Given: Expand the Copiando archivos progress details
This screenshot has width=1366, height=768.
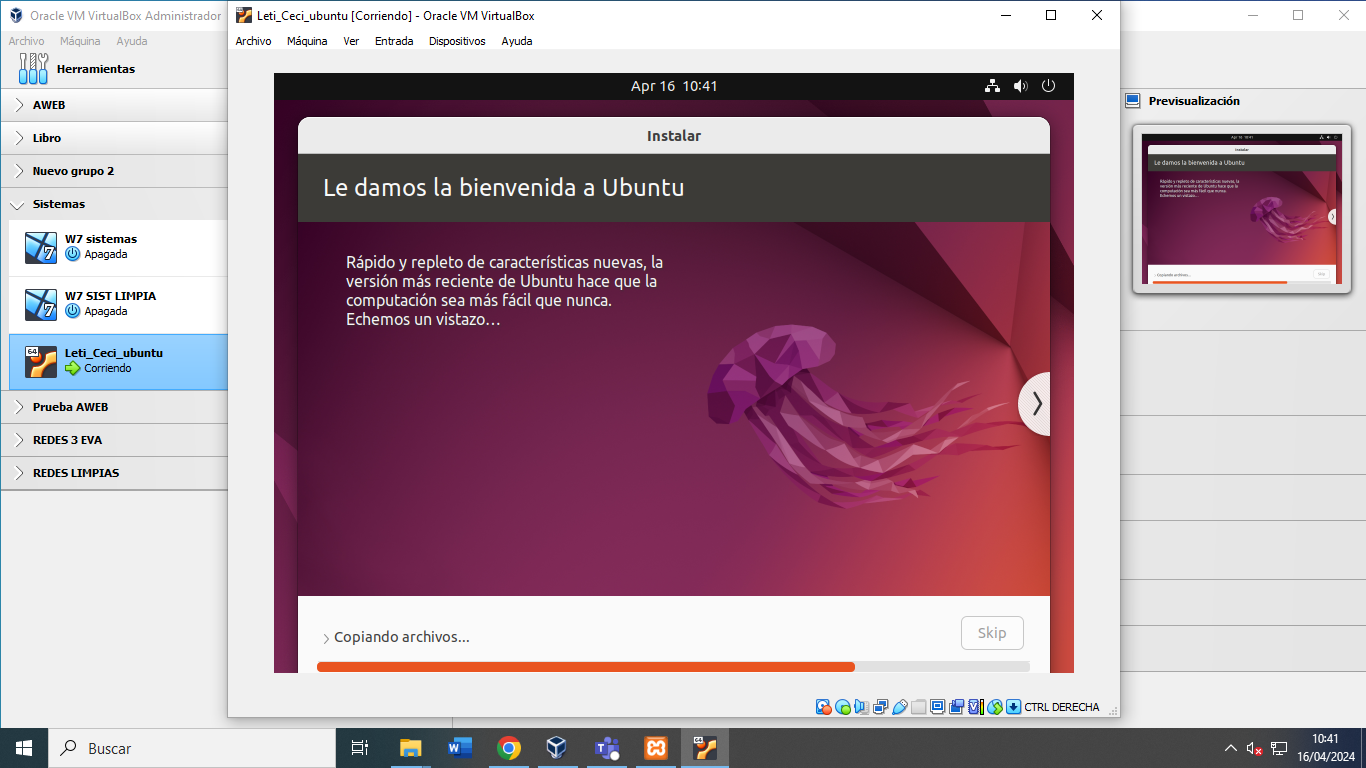Looking at the screenshot, I should click(326, 637).
